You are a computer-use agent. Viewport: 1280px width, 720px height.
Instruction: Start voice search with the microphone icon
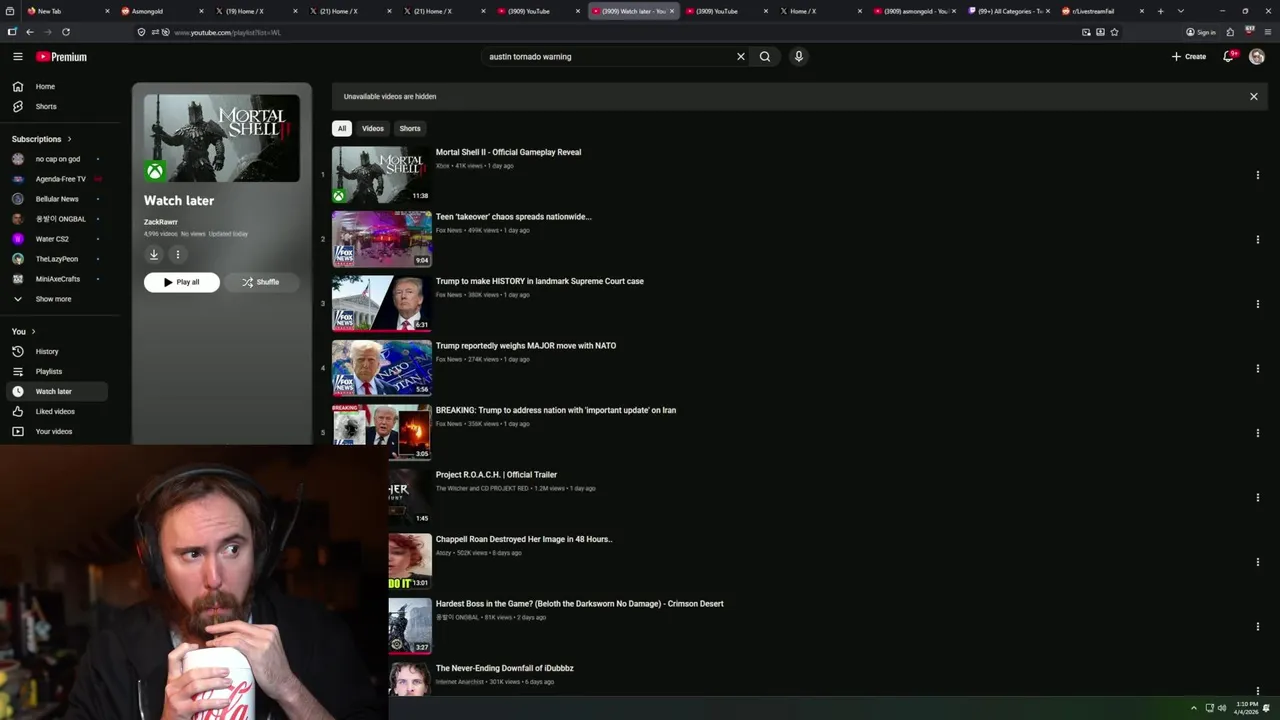(798, 57)
